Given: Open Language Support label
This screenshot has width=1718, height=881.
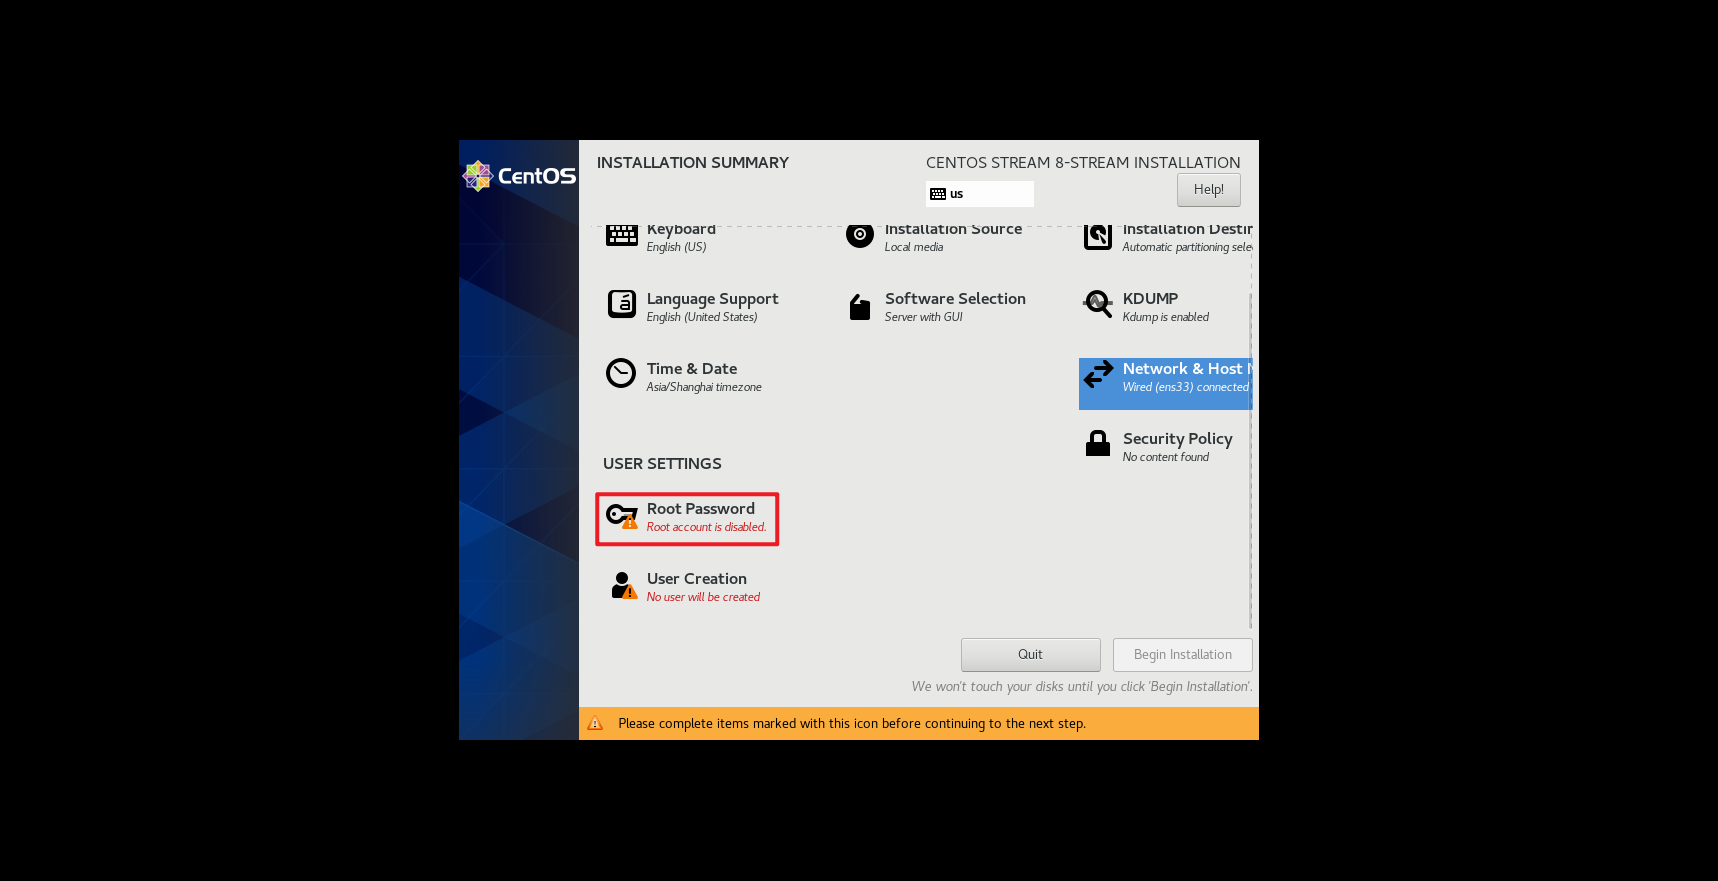Looking at the screenshot, I should 712,299.
